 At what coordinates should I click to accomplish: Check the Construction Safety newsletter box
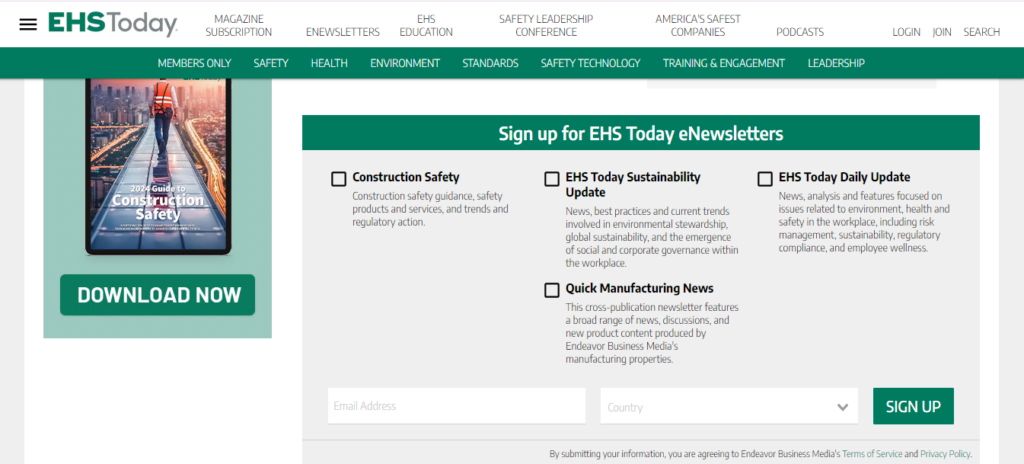coord(338,179)
